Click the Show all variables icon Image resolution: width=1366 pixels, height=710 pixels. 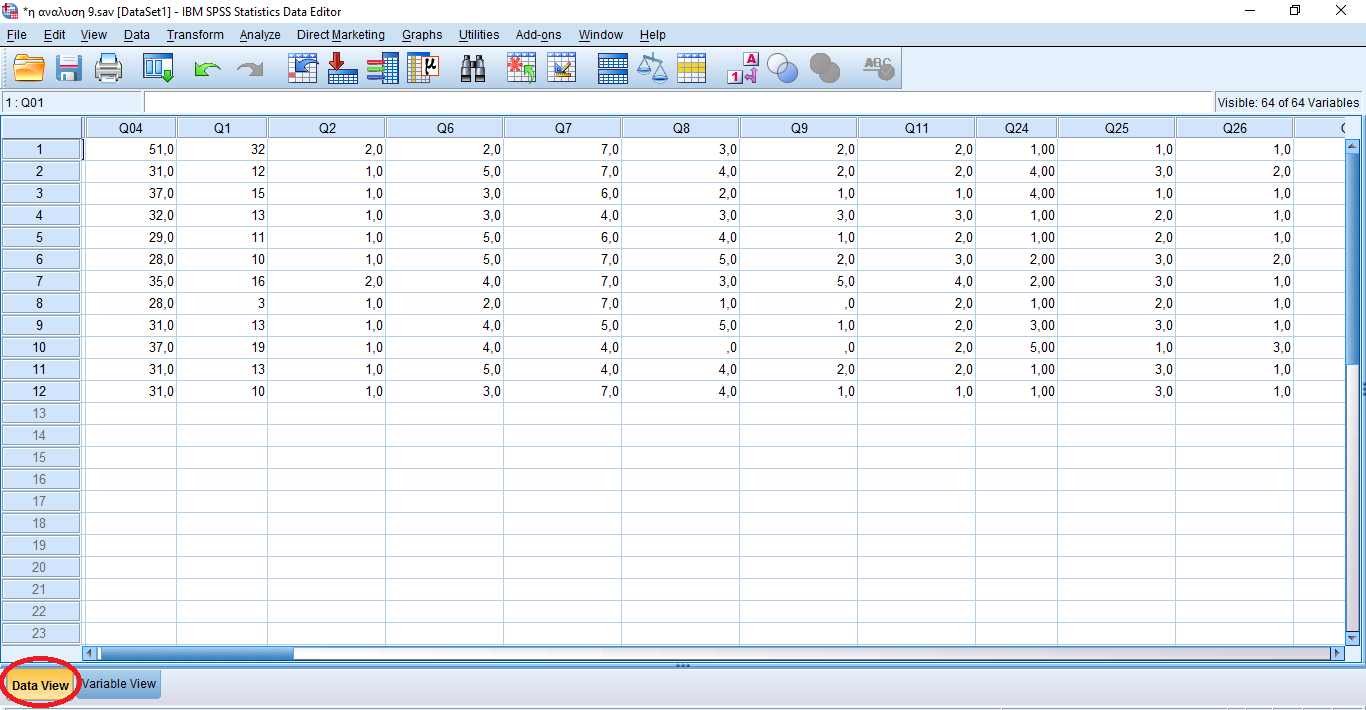825,68
